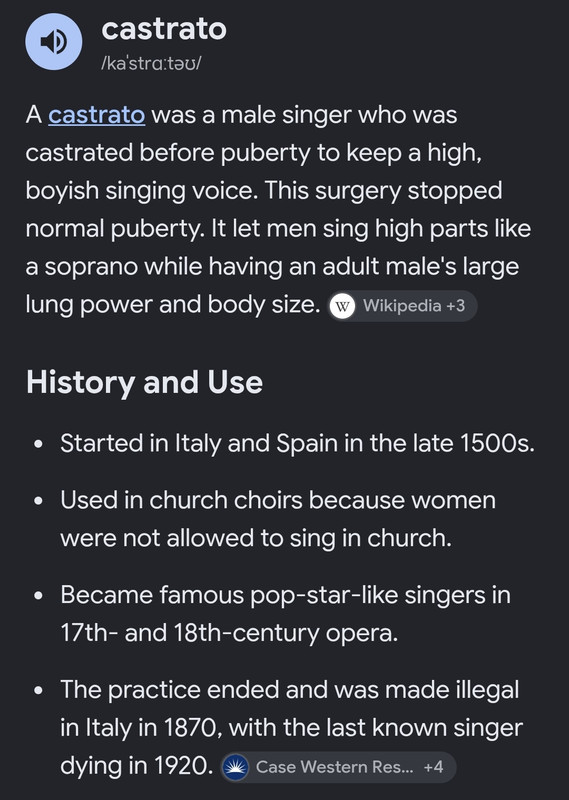Click the phonetic transcription /kaˈstrɑːtəʊ/

coord(151,63)
